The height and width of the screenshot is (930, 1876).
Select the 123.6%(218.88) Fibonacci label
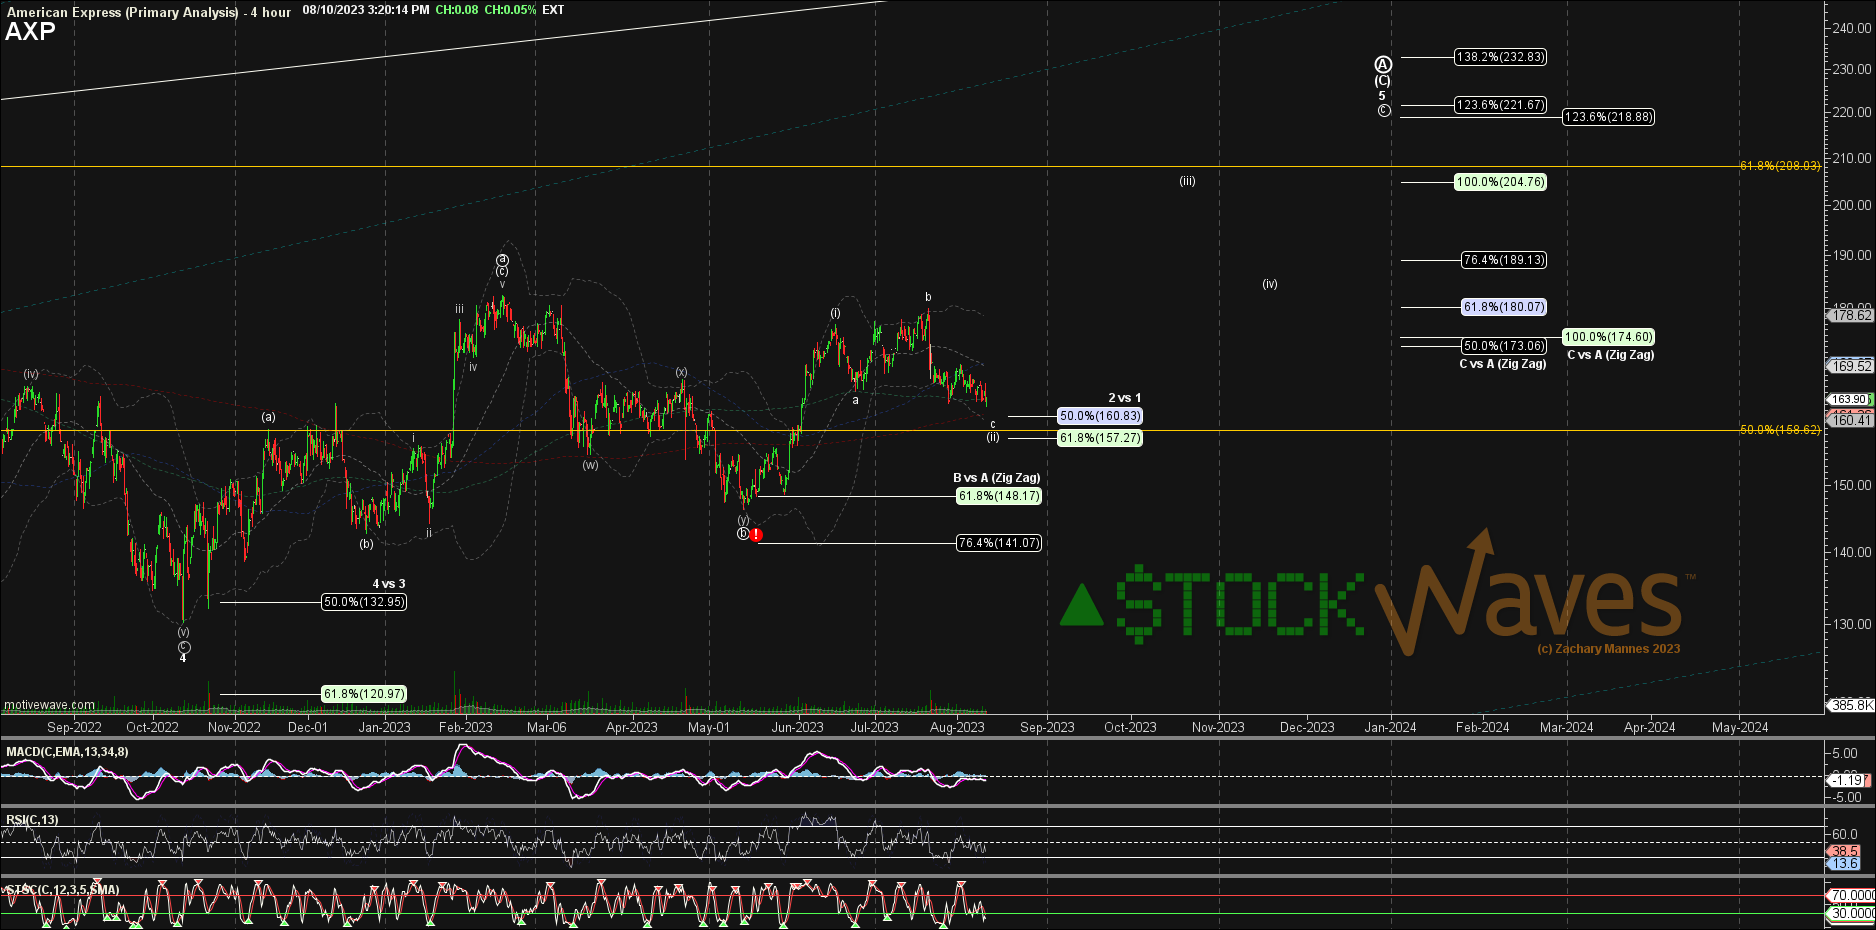pyautogui.click(x=1608, y=117)
